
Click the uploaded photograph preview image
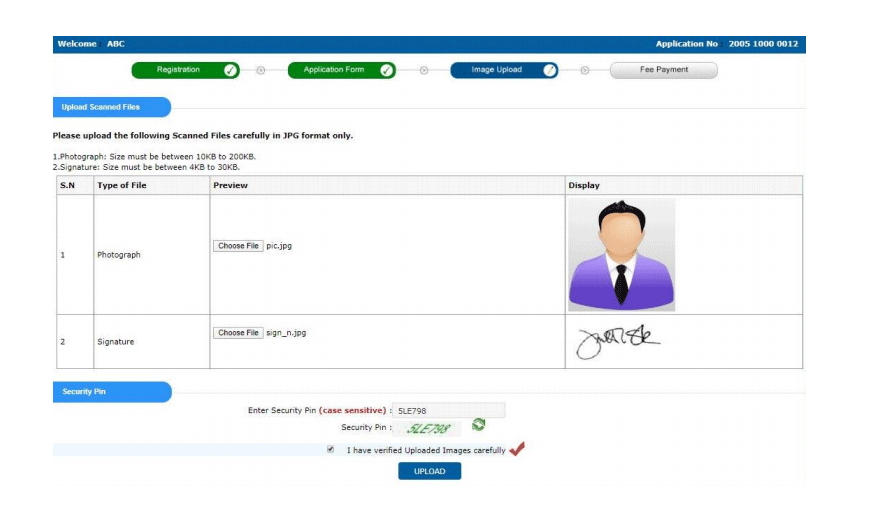pyautogui.click(x=621, y=254)
